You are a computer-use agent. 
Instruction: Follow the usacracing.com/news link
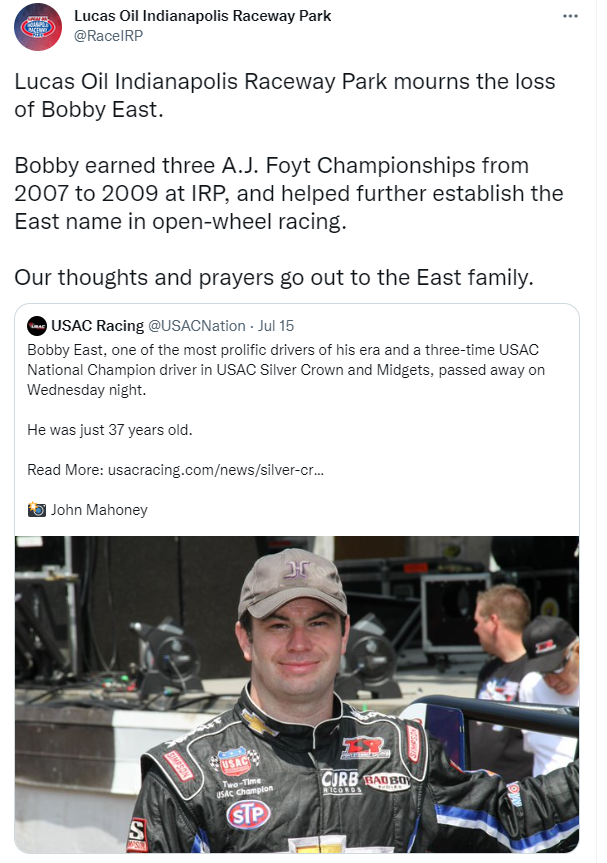click(216, 470)
